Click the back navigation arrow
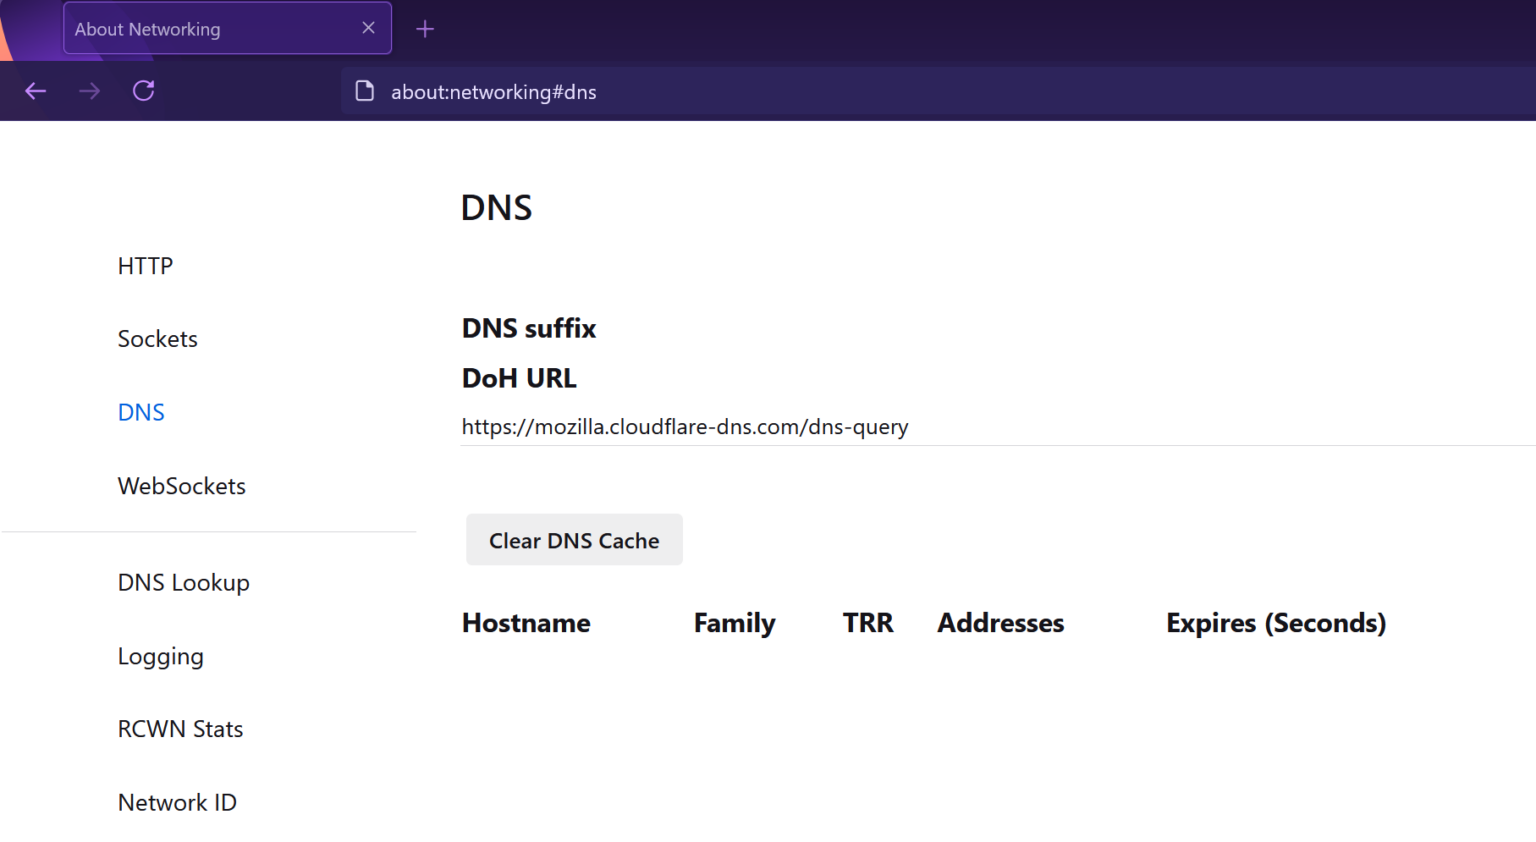The image size is (1536, 842). (35, 90)
